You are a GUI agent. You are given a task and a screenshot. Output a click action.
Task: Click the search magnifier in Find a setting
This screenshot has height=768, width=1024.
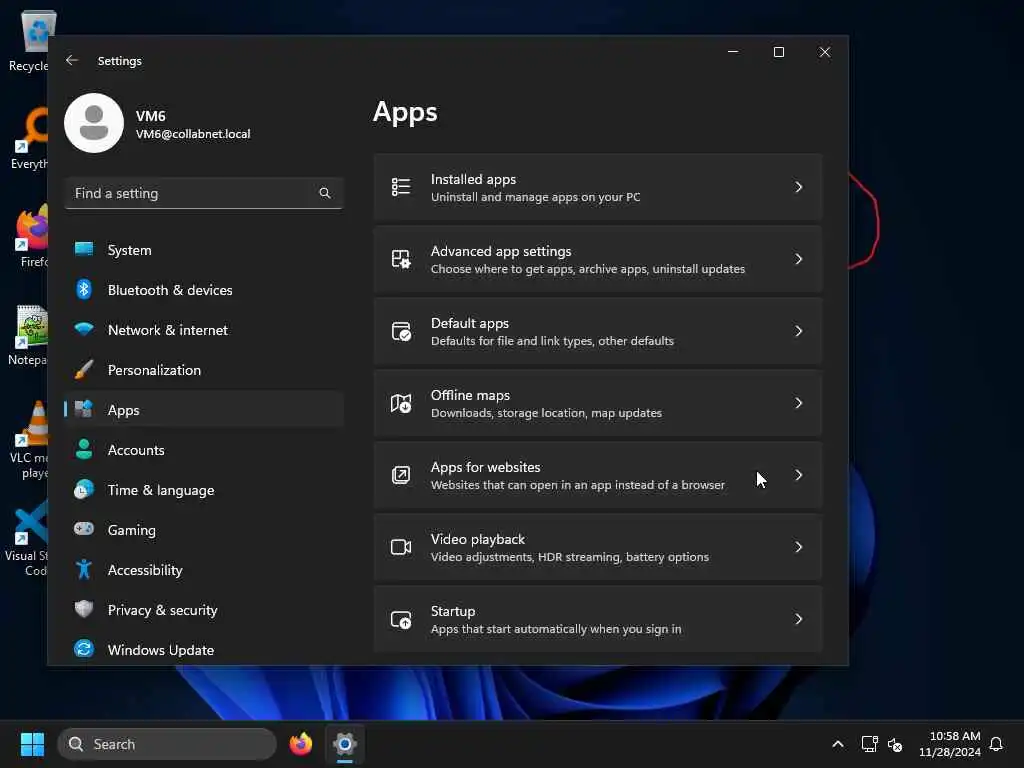(x=325, y=193)
